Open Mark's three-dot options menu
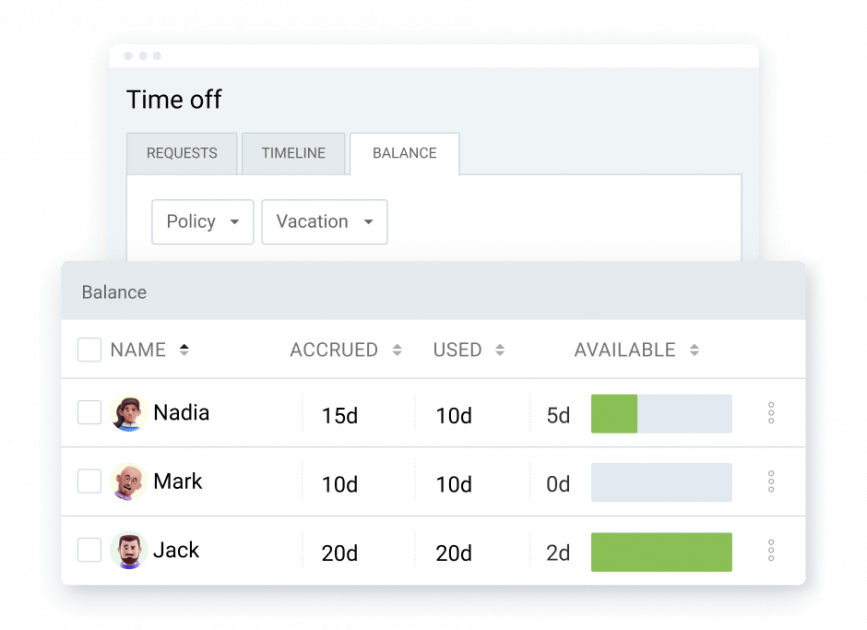The image size is (867, 630). click(771, 482)
